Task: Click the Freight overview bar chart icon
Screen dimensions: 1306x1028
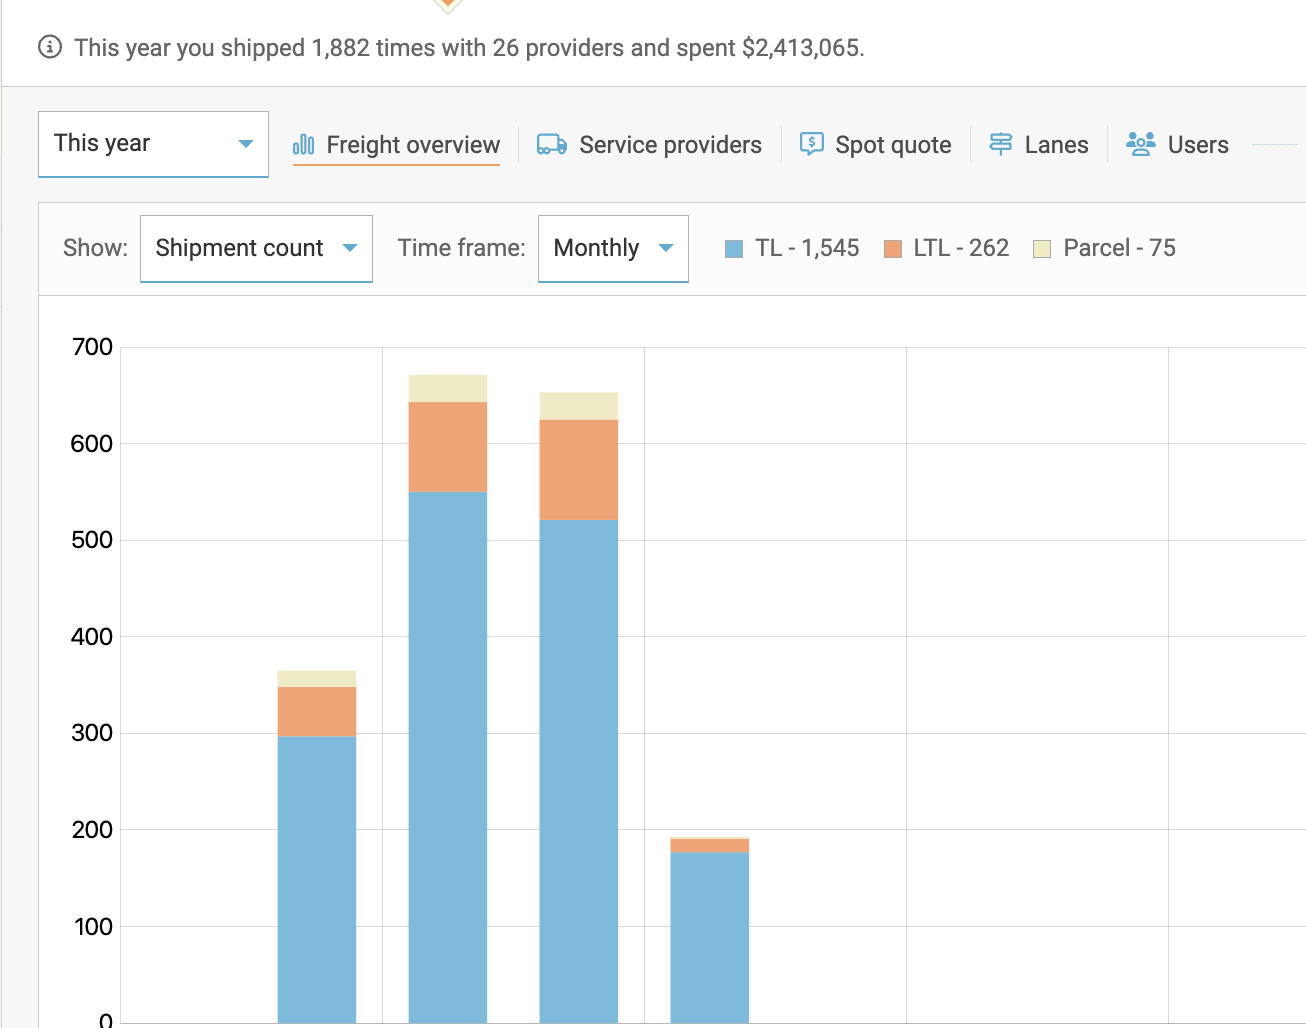Action: 302,144
